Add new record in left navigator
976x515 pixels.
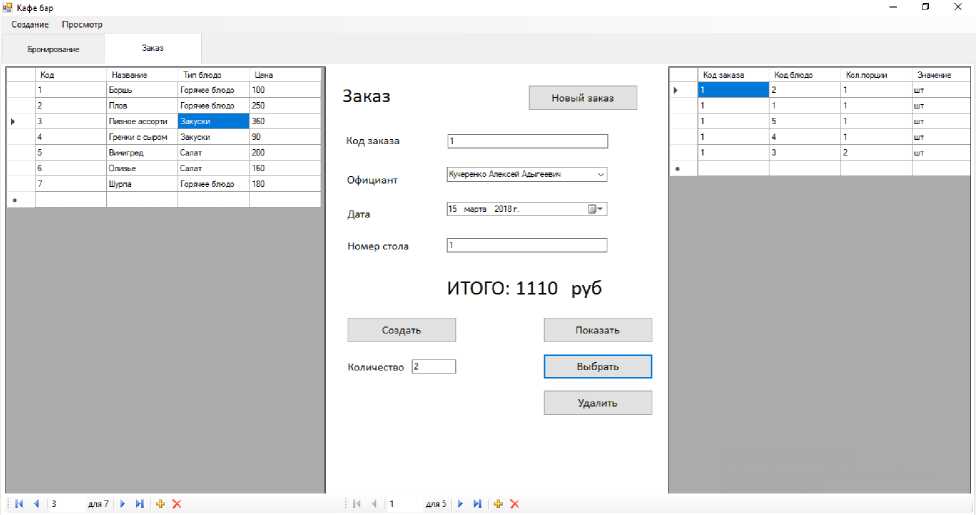(x=160, y=504)
